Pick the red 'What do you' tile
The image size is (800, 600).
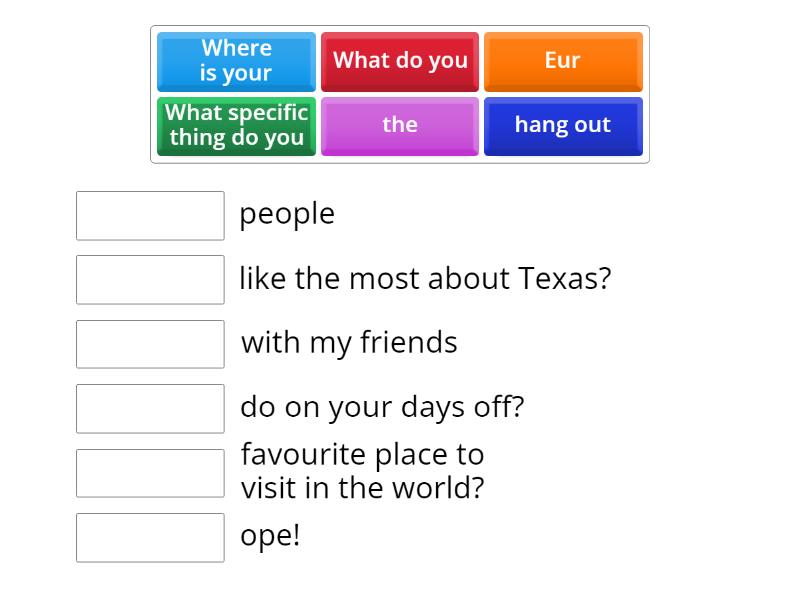pyautogui.click(x=400, y=61)
